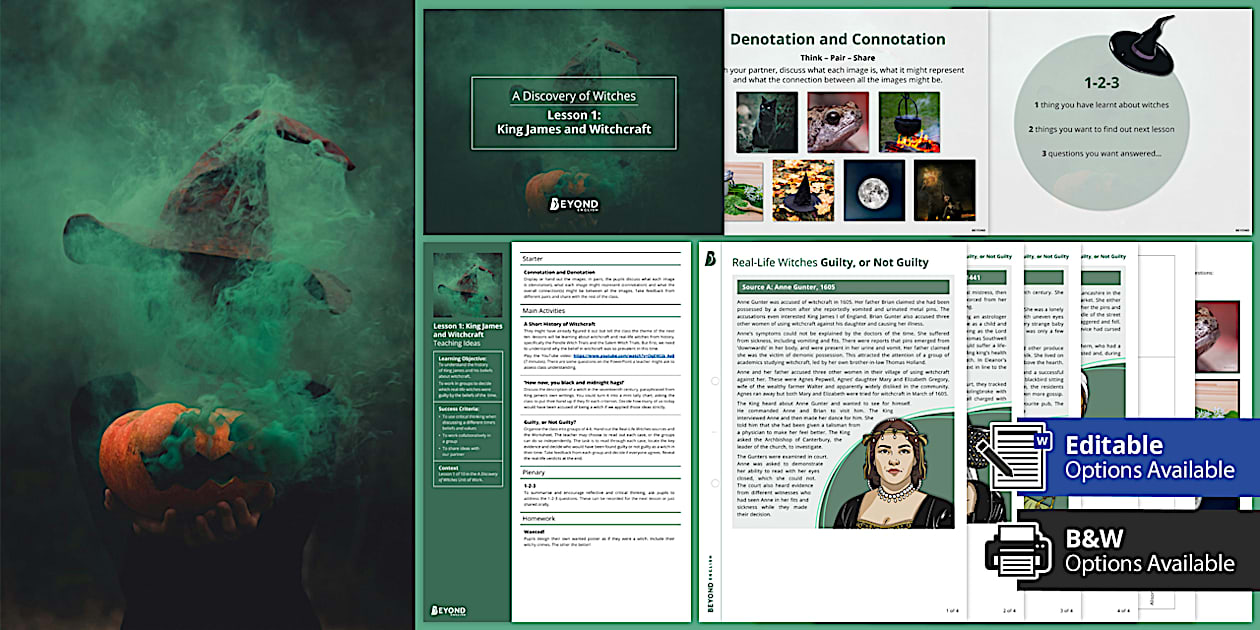This screenshot has width=1260, height=630.
Task: Click the Lesson 1 King James title box
Action: pos(573,112)
